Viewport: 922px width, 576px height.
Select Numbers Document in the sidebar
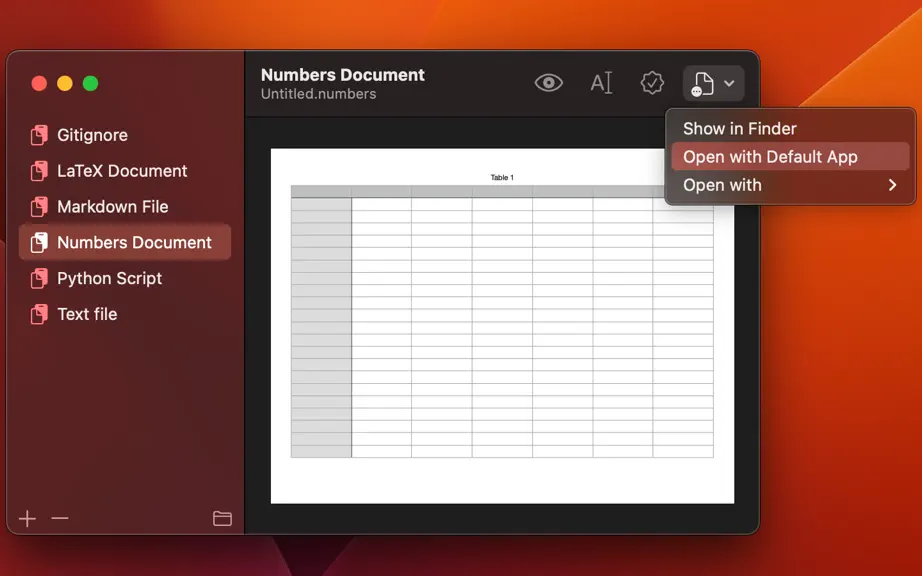[125, 242]
